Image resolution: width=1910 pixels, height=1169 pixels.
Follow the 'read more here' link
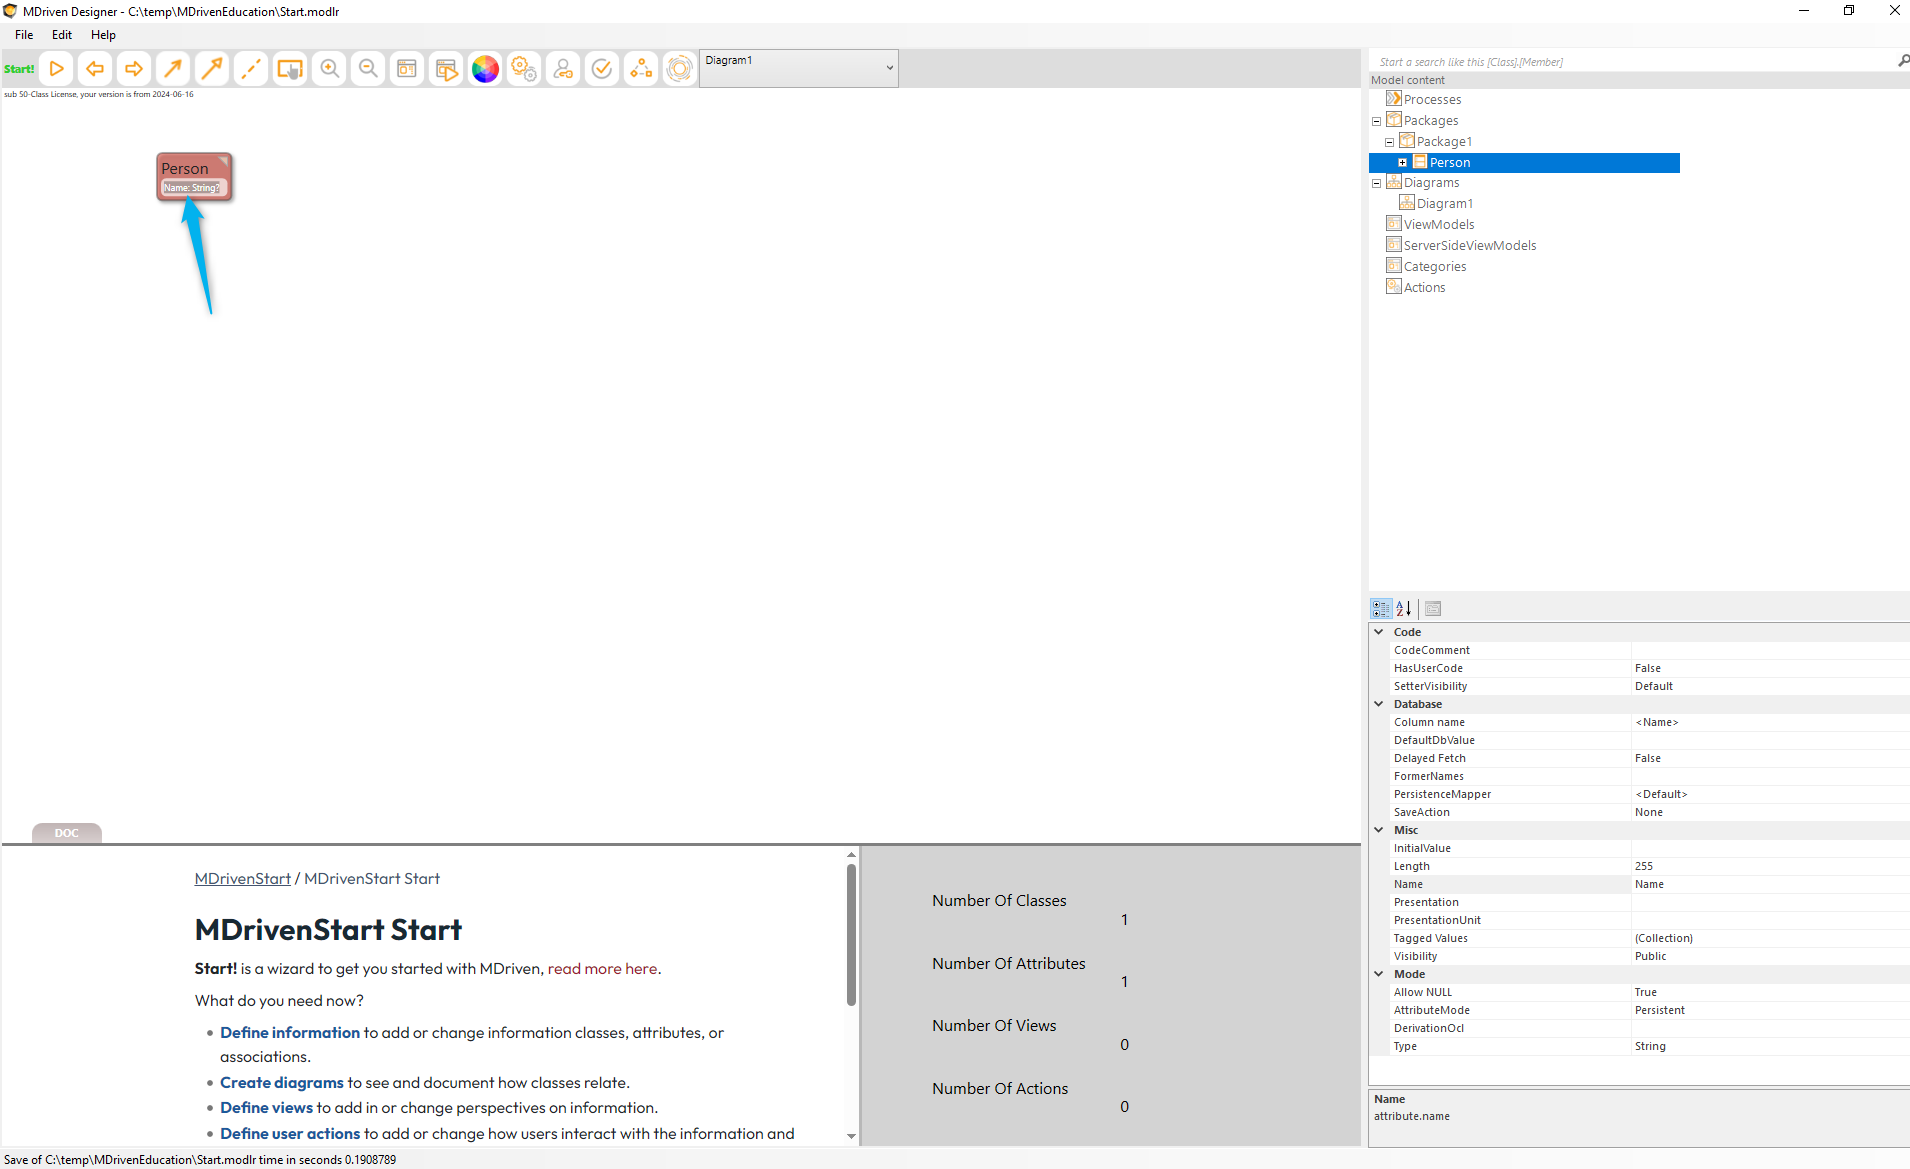(602, 969)
